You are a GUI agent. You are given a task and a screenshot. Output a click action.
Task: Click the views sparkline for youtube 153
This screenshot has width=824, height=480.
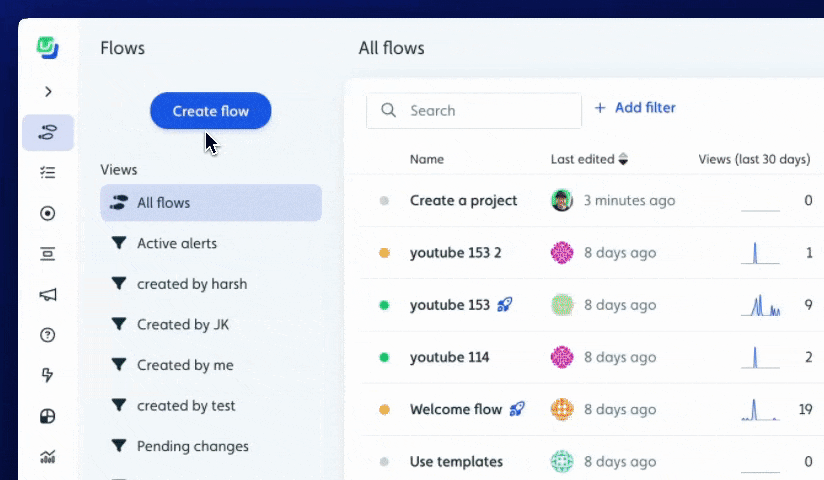point(760,305)
